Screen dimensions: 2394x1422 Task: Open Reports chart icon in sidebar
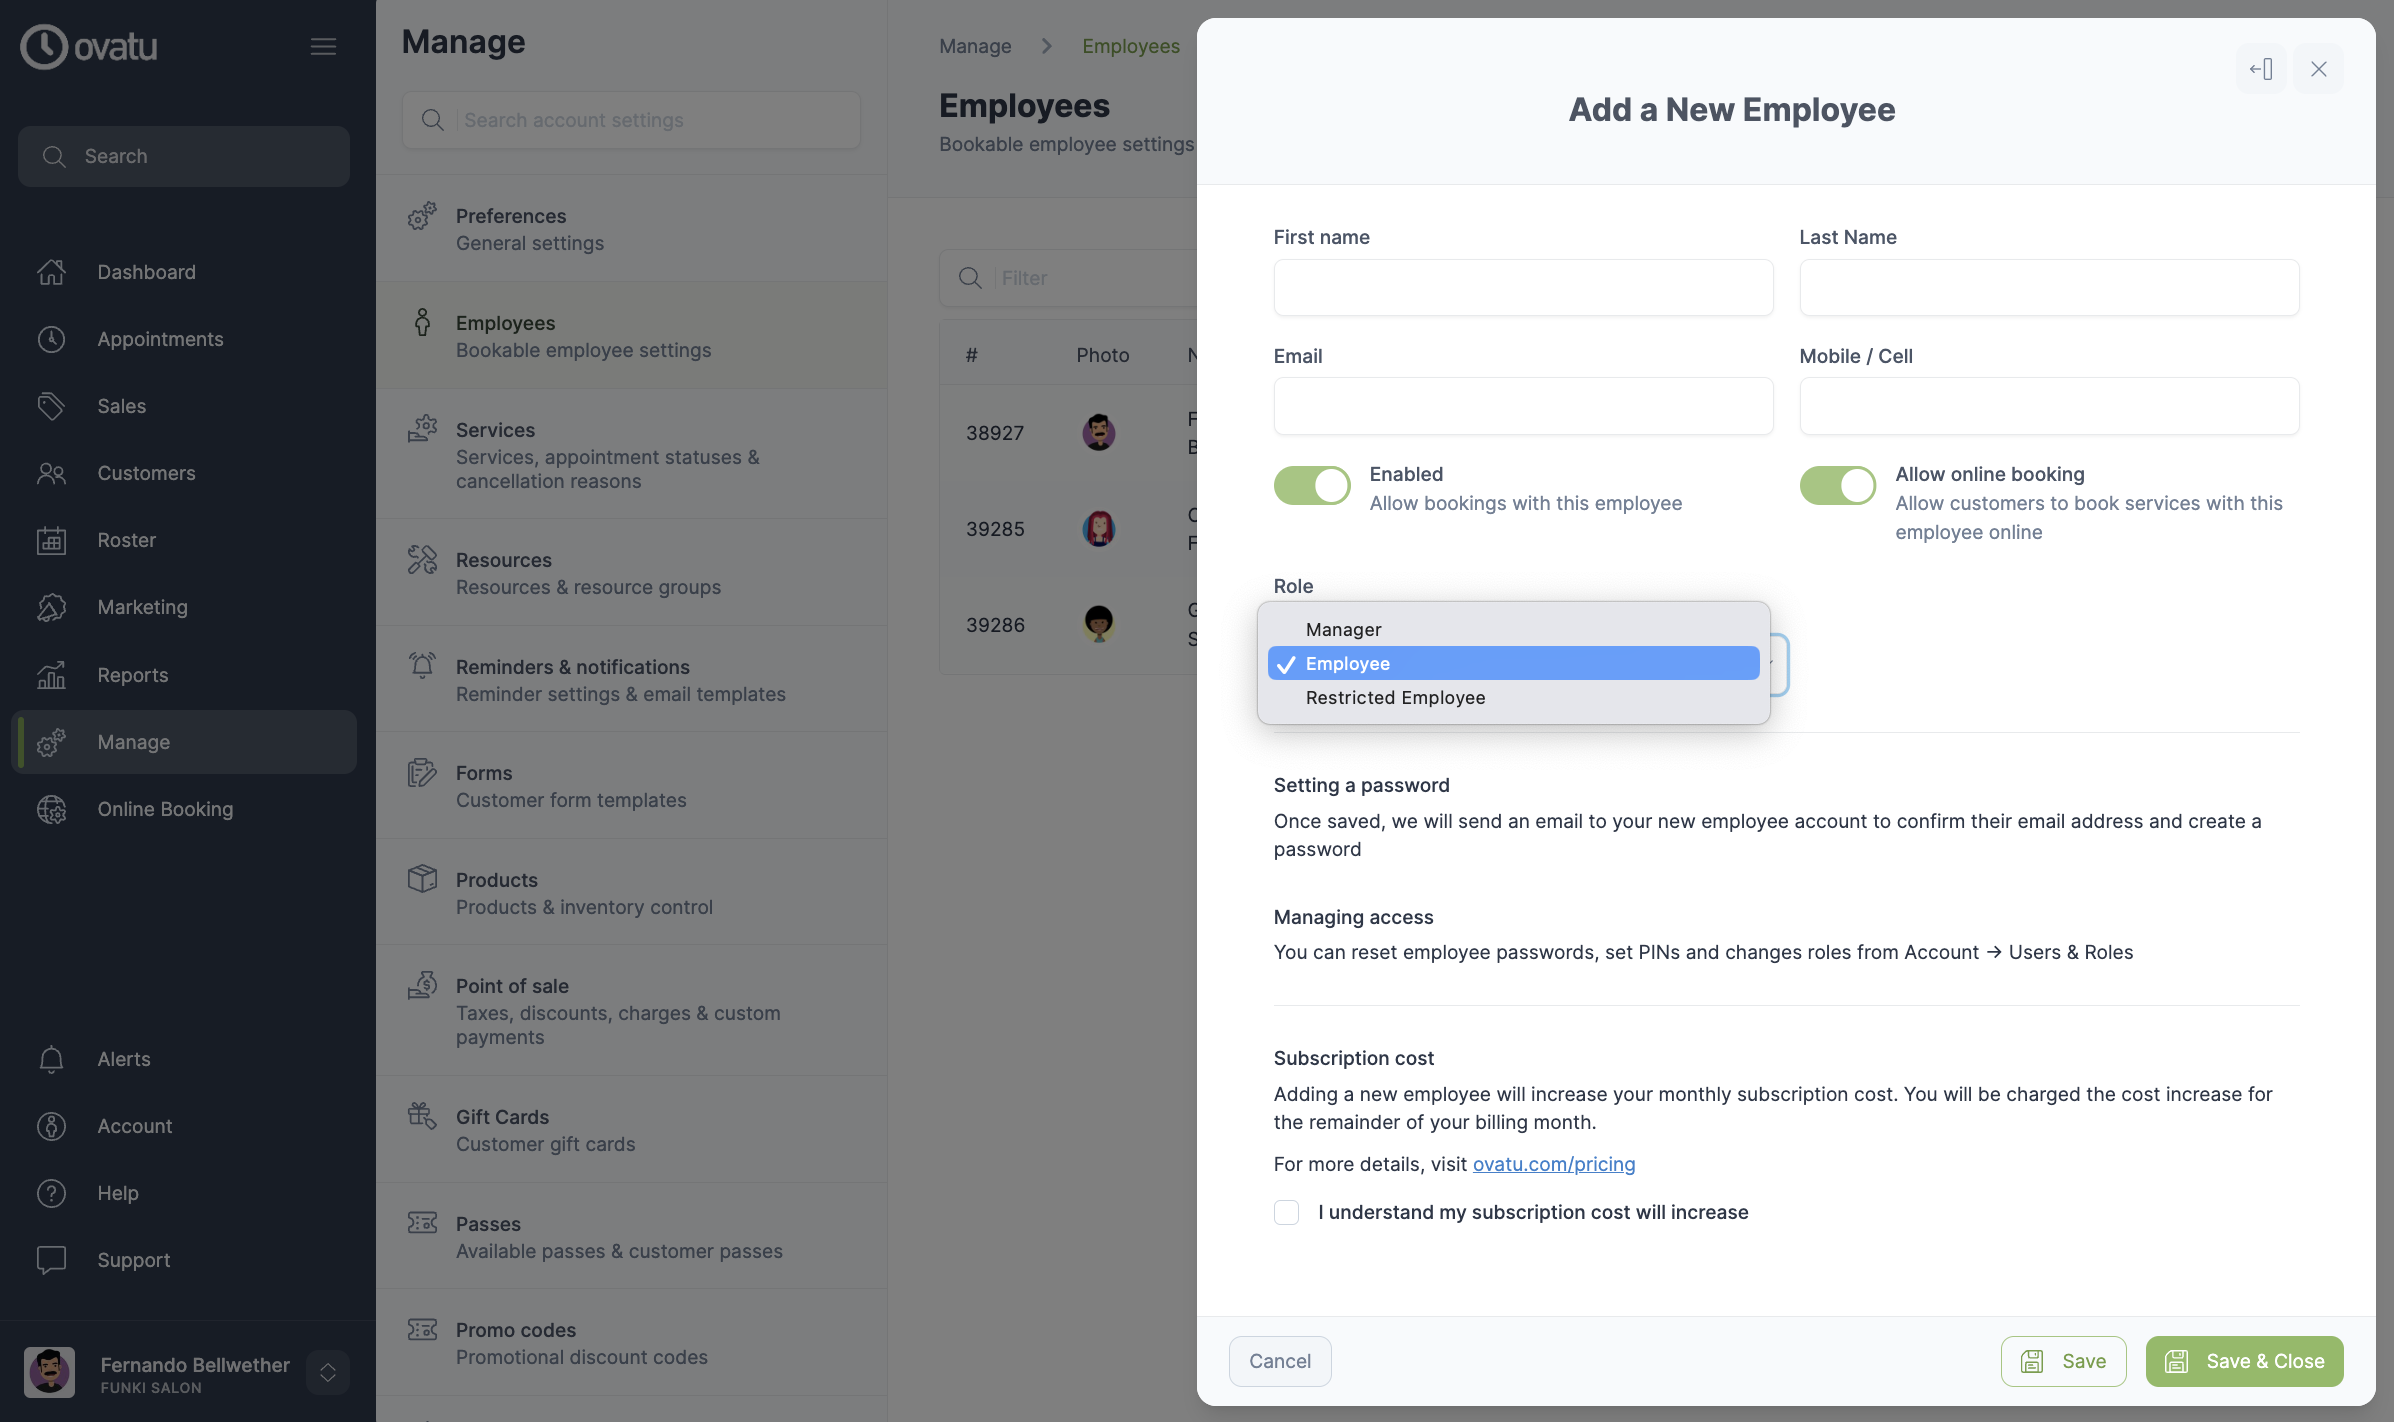tap(52, 675)
